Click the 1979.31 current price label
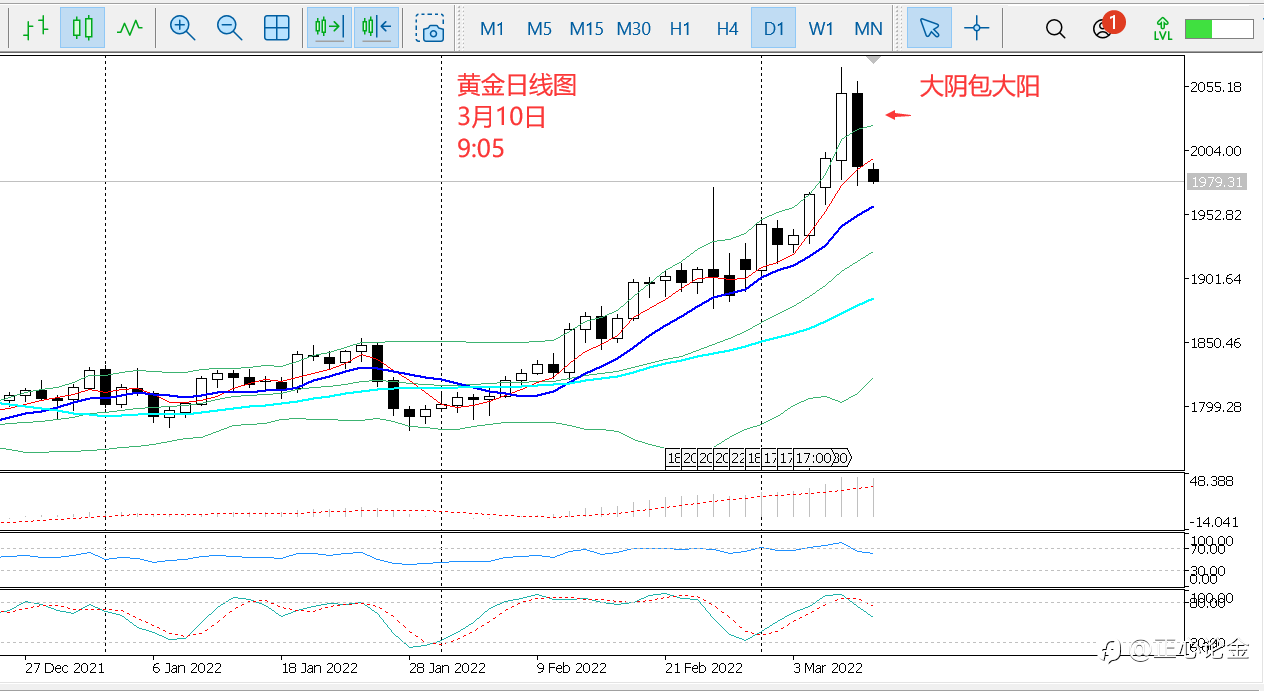 1216,182
